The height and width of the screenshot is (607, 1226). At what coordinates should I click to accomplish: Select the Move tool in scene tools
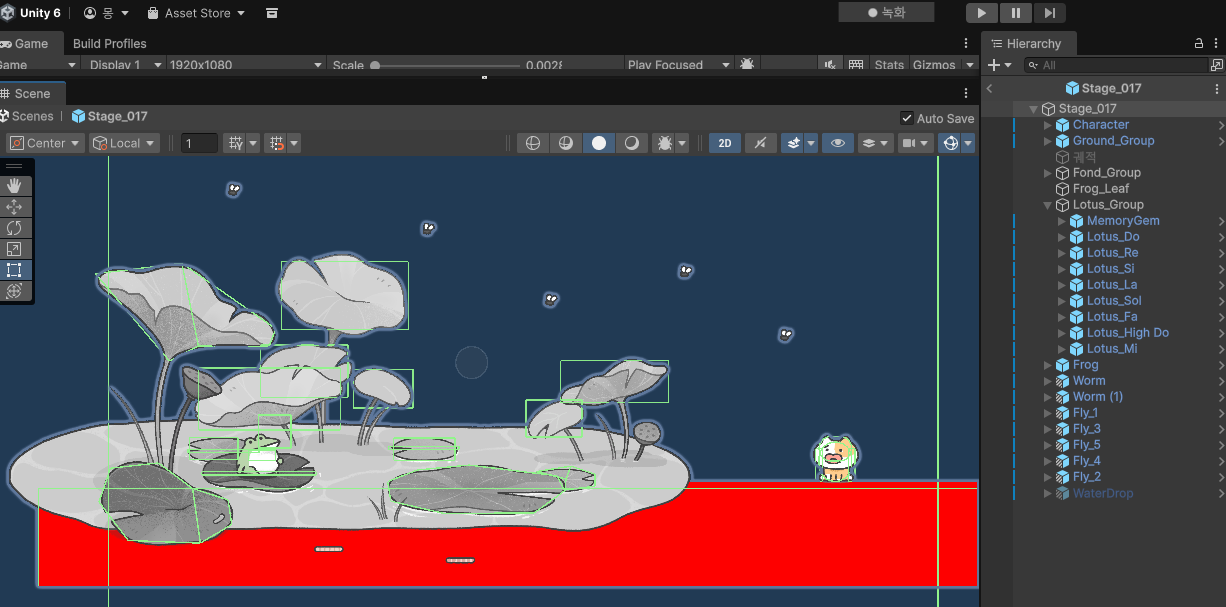[14, 207]
